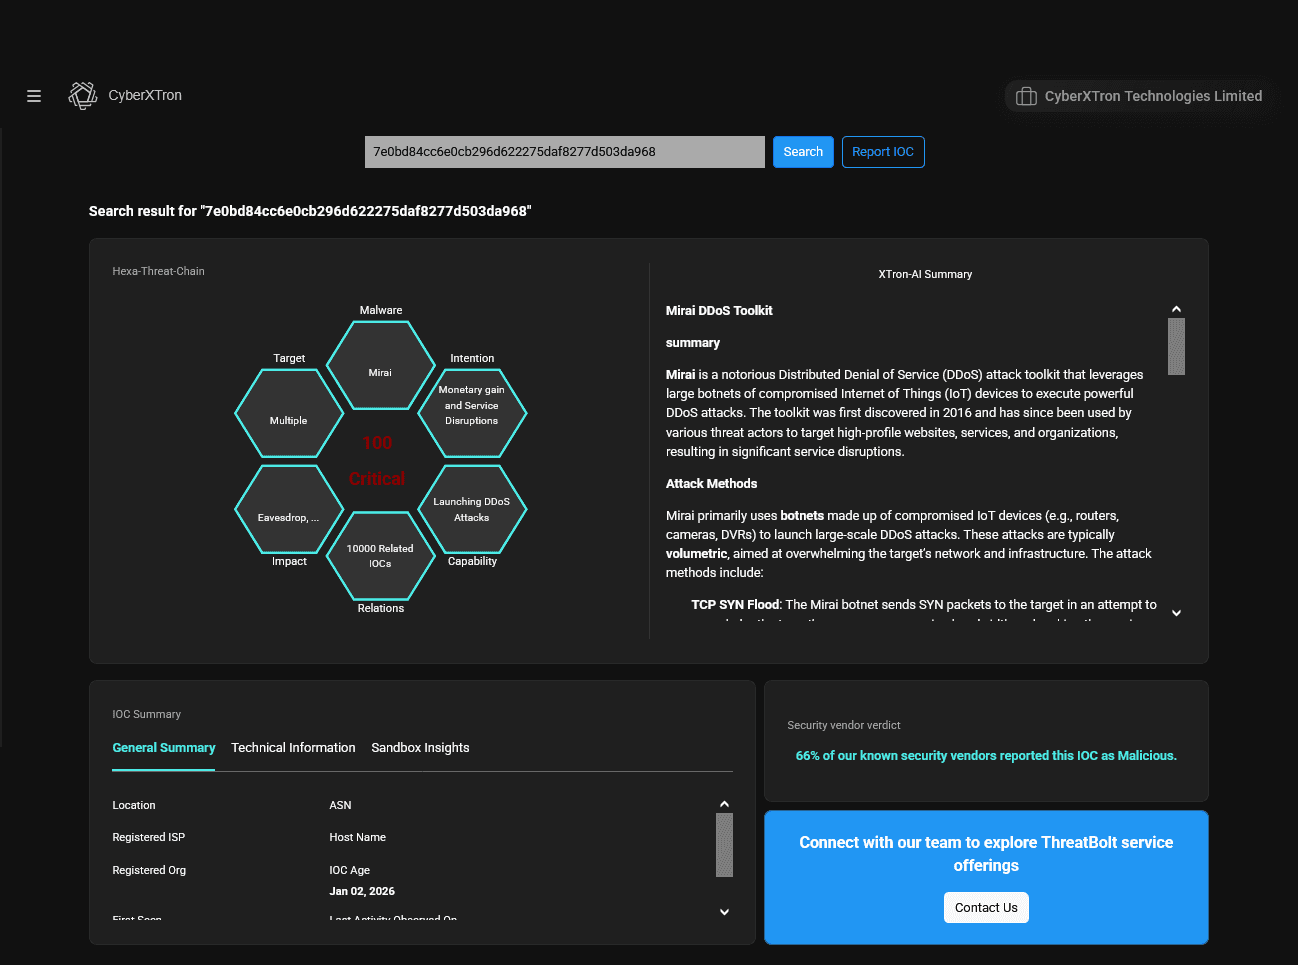Click the CyberXTron hexagon logo

pyautogui.click(x=82, y=94)
